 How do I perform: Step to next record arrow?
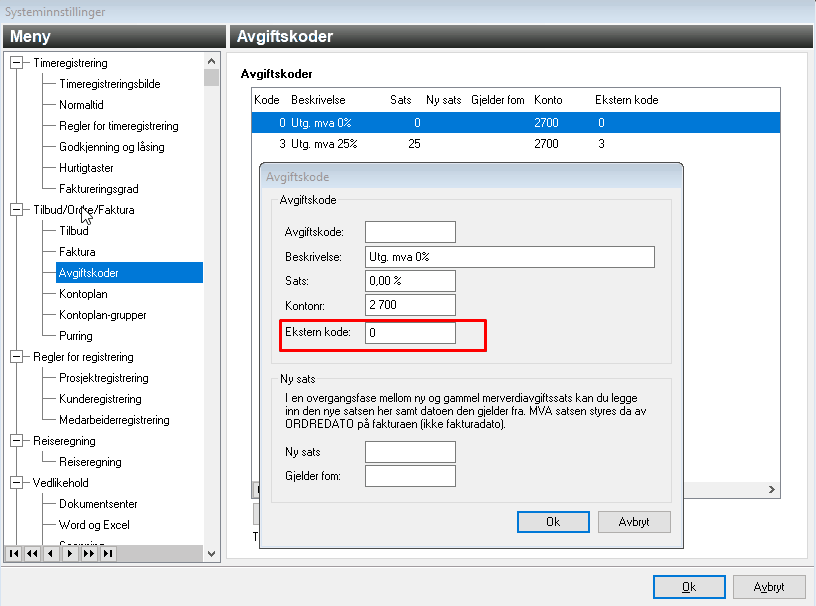[x=70, y=553]
